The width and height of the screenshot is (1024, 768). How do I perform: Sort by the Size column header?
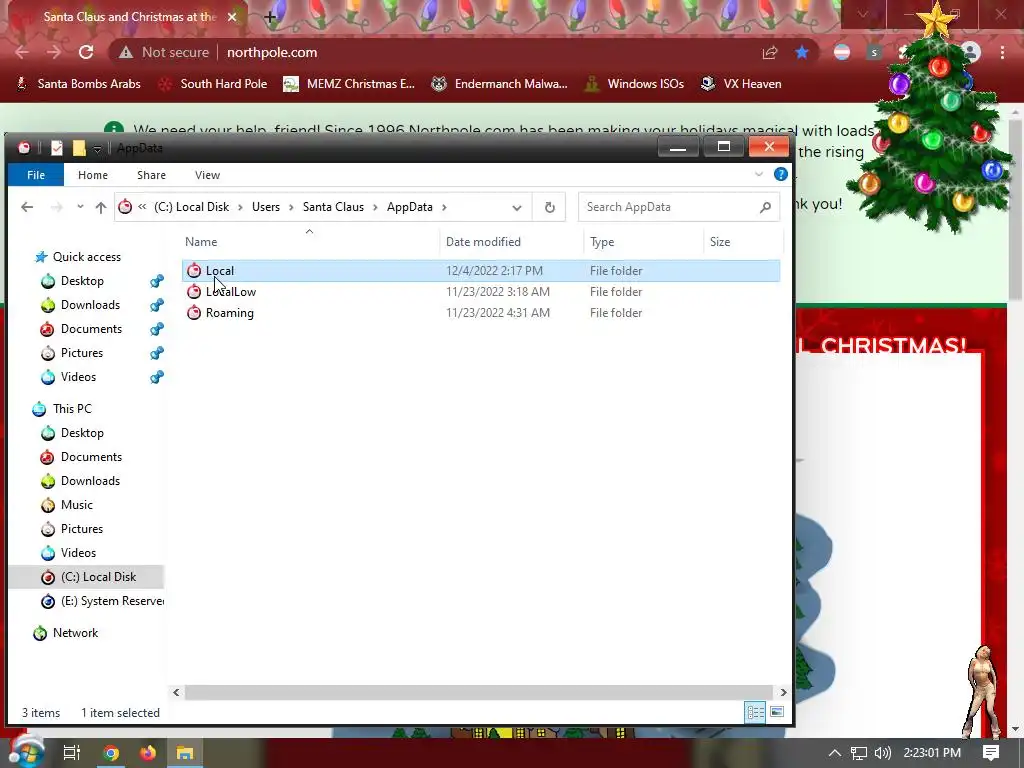(x=720, y=242)
